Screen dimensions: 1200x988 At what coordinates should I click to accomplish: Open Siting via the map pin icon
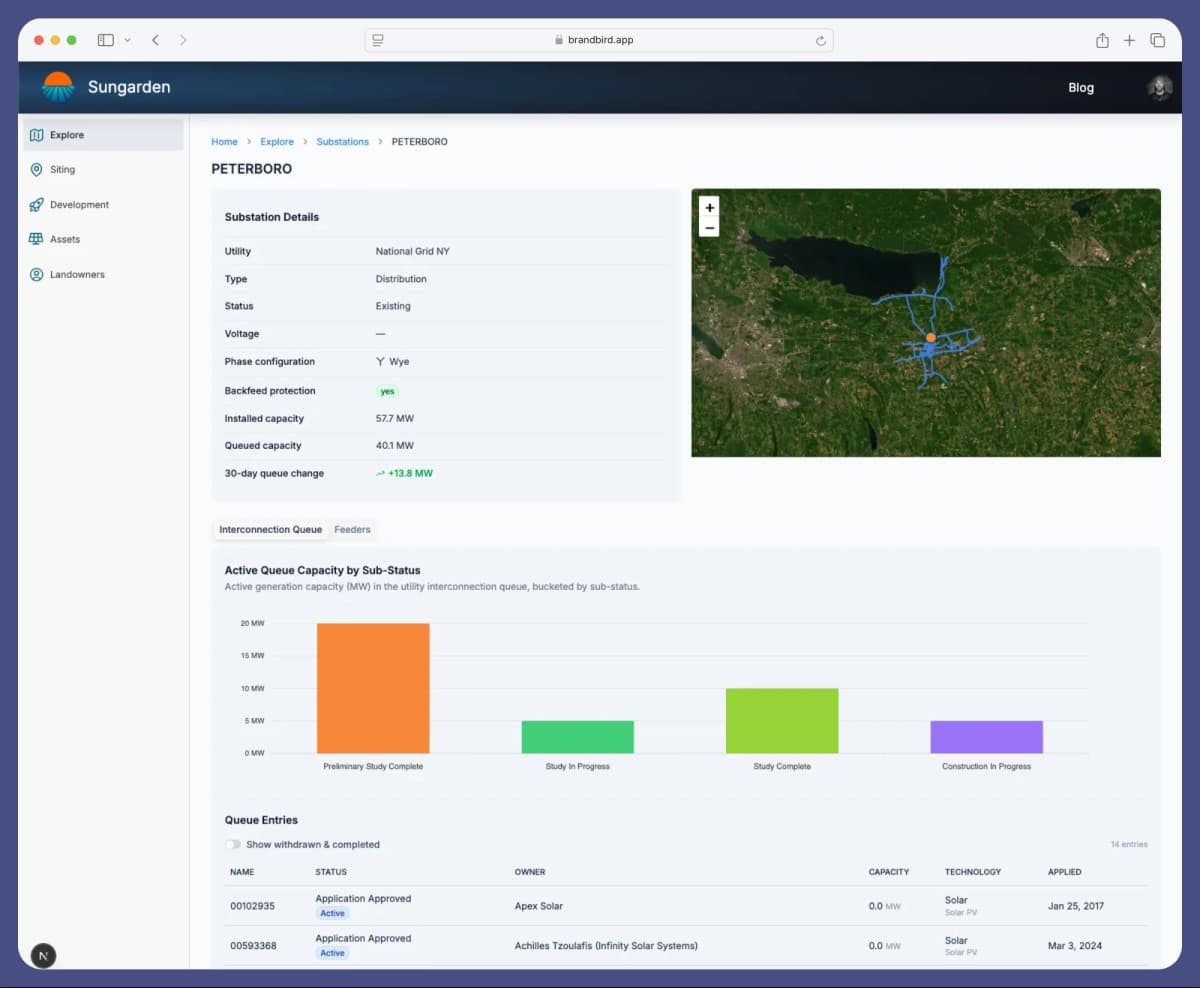[37, 170]
